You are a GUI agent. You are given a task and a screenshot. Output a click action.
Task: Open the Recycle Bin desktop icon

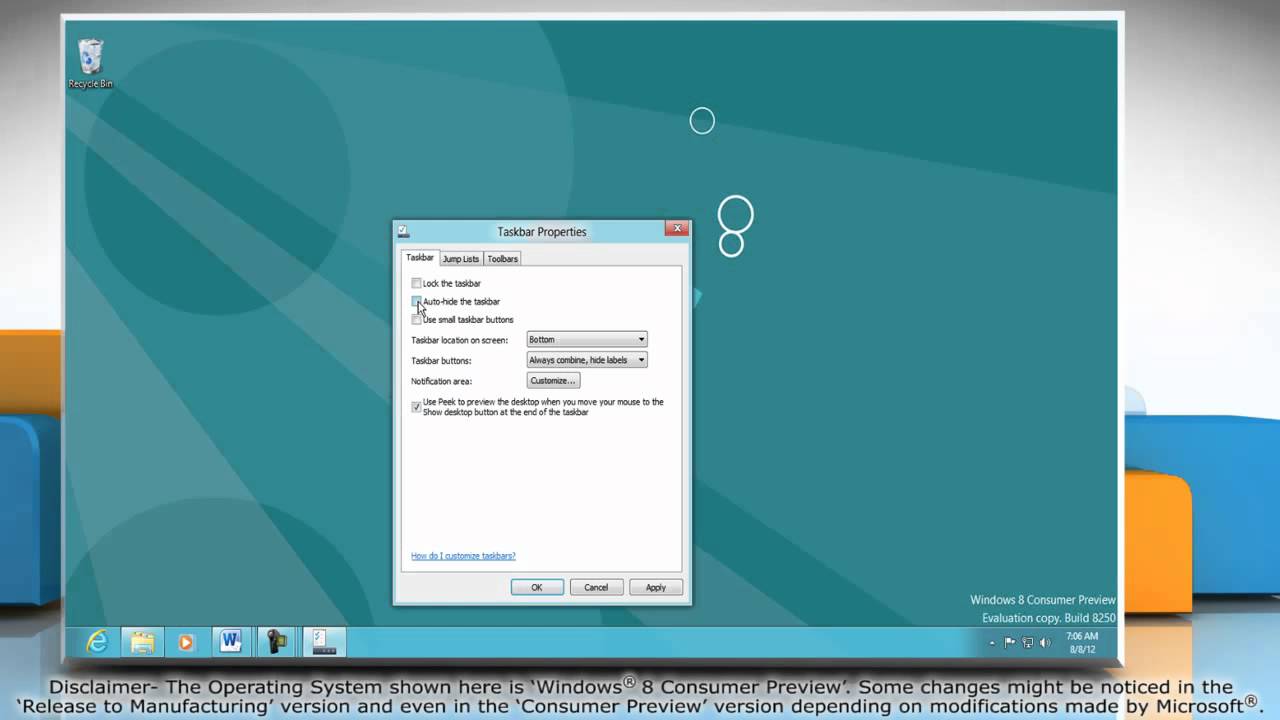pos(90,64)
